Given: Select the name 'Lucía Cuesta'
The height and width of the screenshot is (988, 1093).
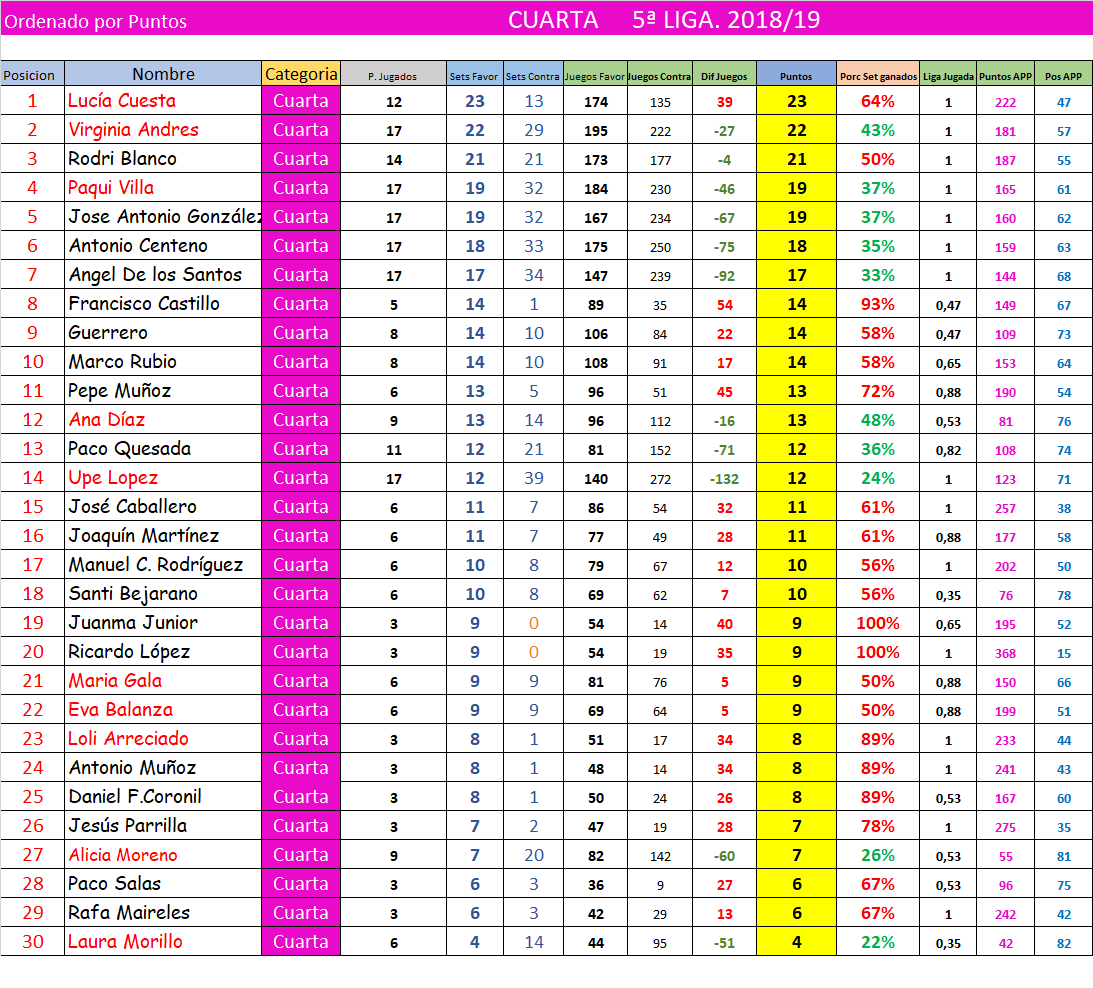Looking at the screenshot, I should (x=122, y=100).
